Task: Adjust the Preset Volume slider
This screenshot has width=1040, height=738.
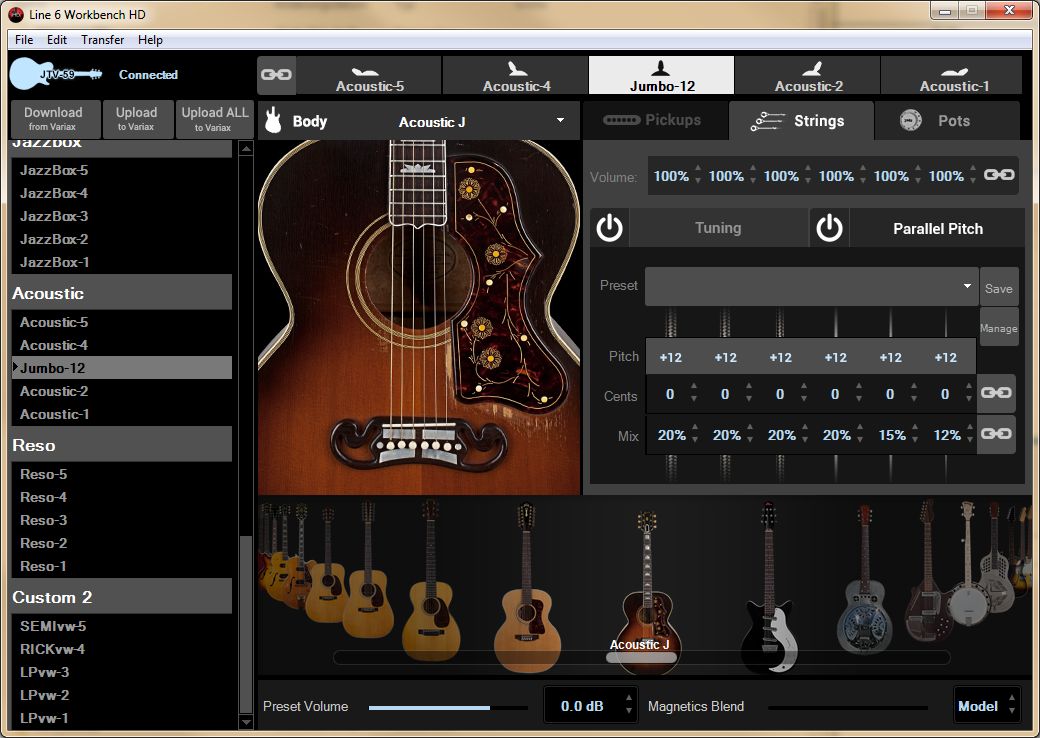Action: (448, 707)
